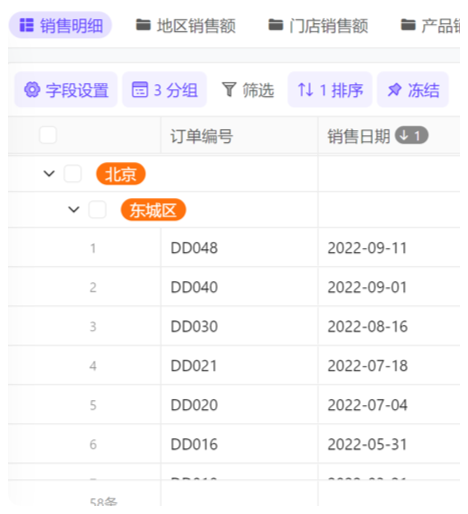Click the grid icon on 销售明细 tab
468x514 pixels.
pos(27,25)
